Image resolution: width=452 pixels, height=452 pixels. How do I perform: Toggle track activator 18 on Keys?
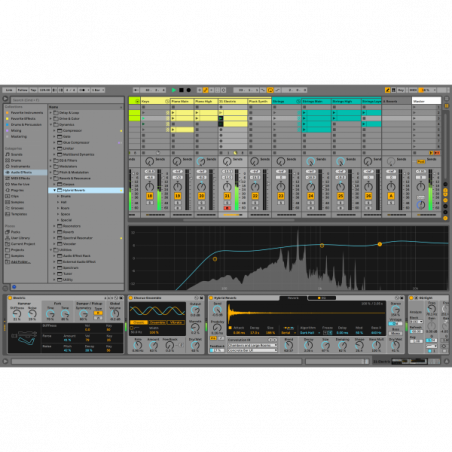[x=150, y=196]
